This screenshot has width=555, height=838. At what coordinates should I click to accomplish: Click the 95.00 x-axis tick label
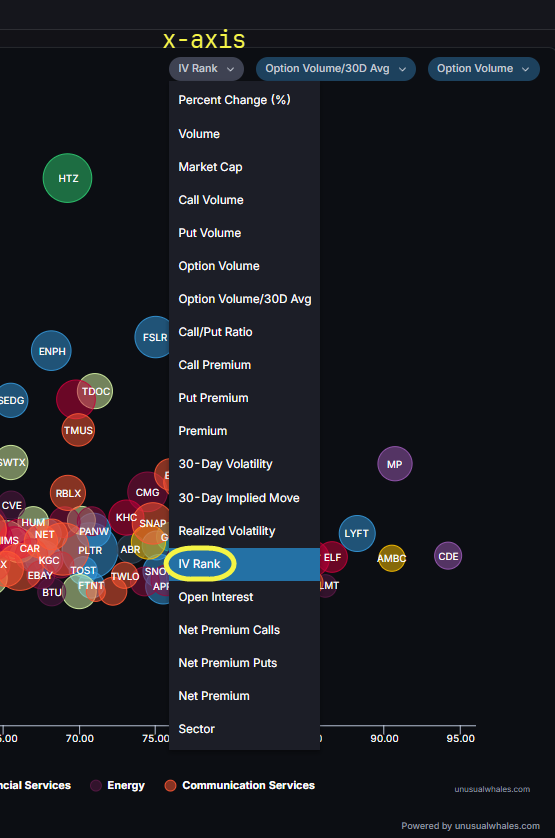pos(460,739)
